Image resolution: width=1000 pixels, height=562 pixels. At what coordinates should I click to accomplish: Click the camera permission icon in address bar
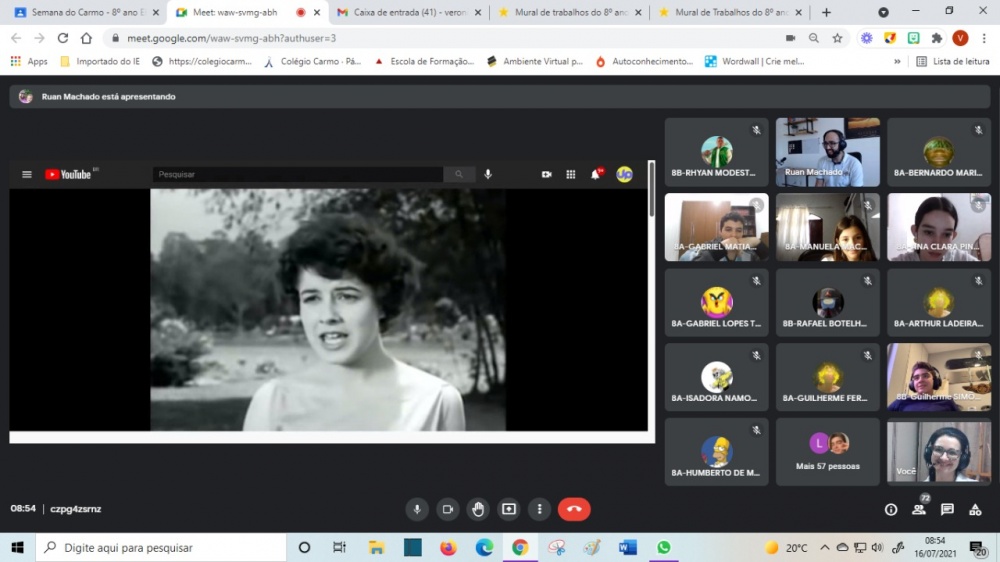pyautogui.click(x=790, y=38)
